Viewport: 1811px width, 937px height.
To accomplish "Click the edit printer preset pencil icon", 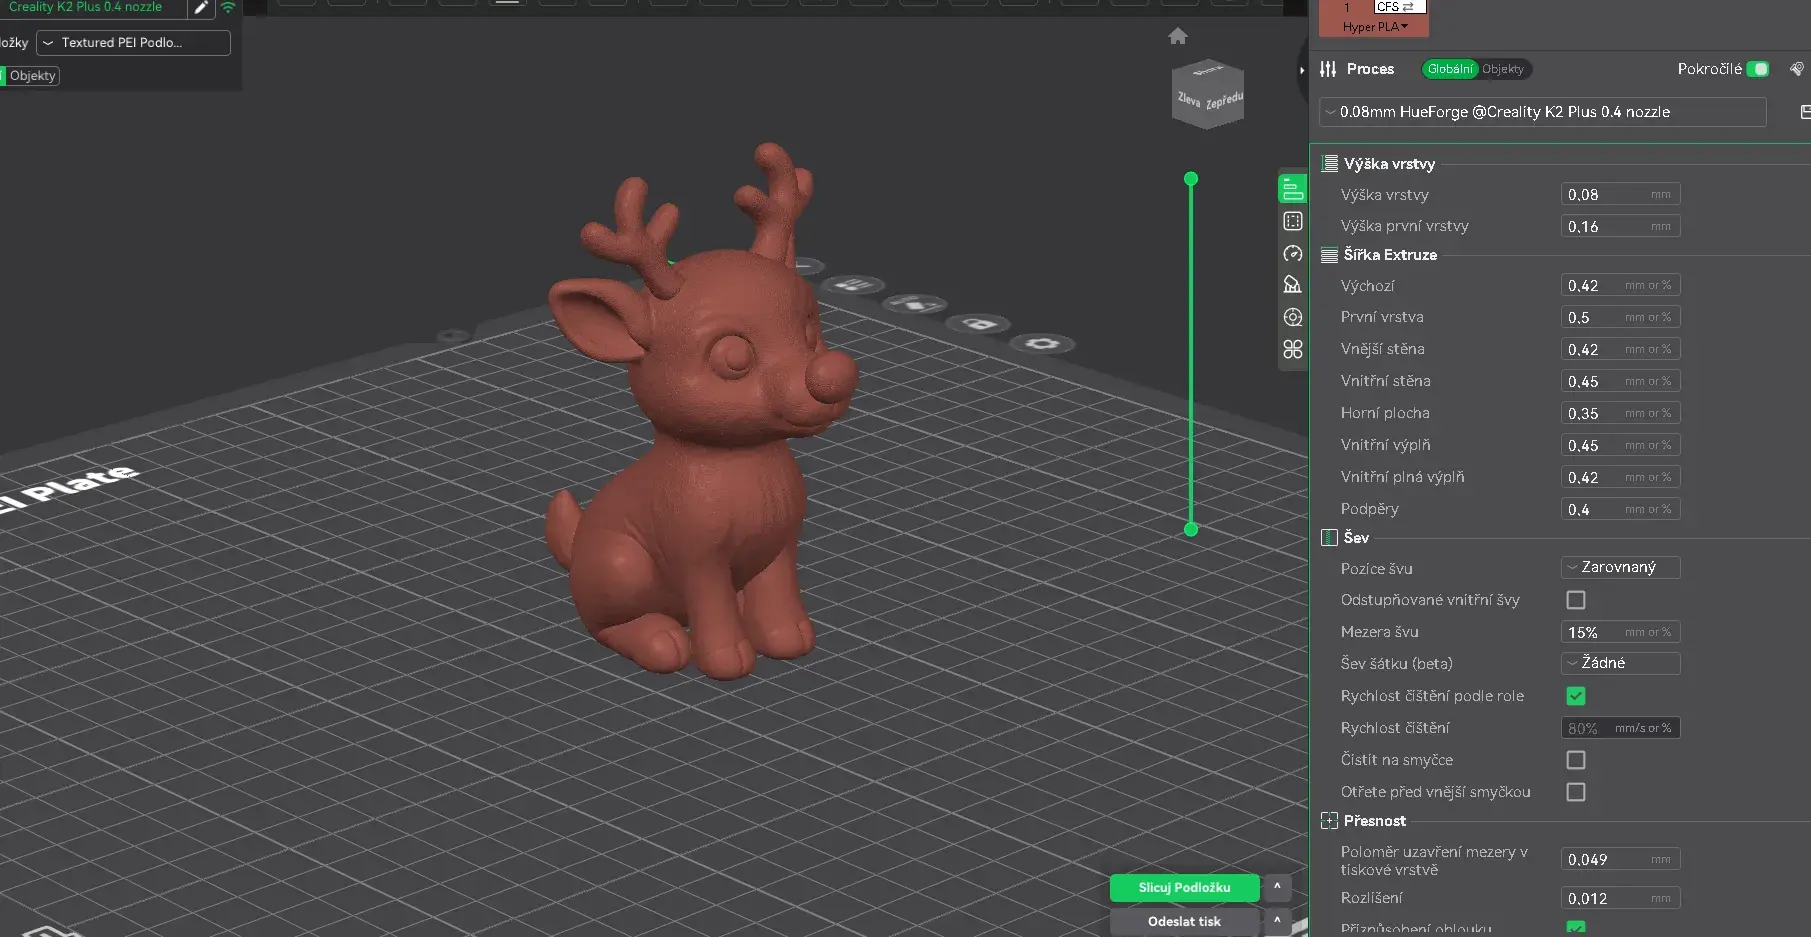I will pos(201,8).
